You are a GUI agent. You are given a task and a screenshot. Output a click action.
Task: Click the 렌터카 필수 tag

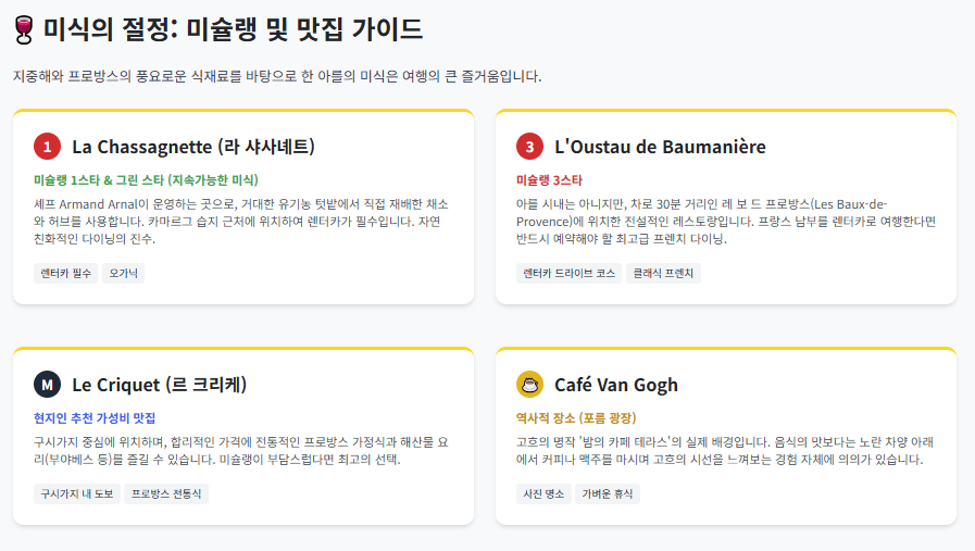tap(66, 273)
